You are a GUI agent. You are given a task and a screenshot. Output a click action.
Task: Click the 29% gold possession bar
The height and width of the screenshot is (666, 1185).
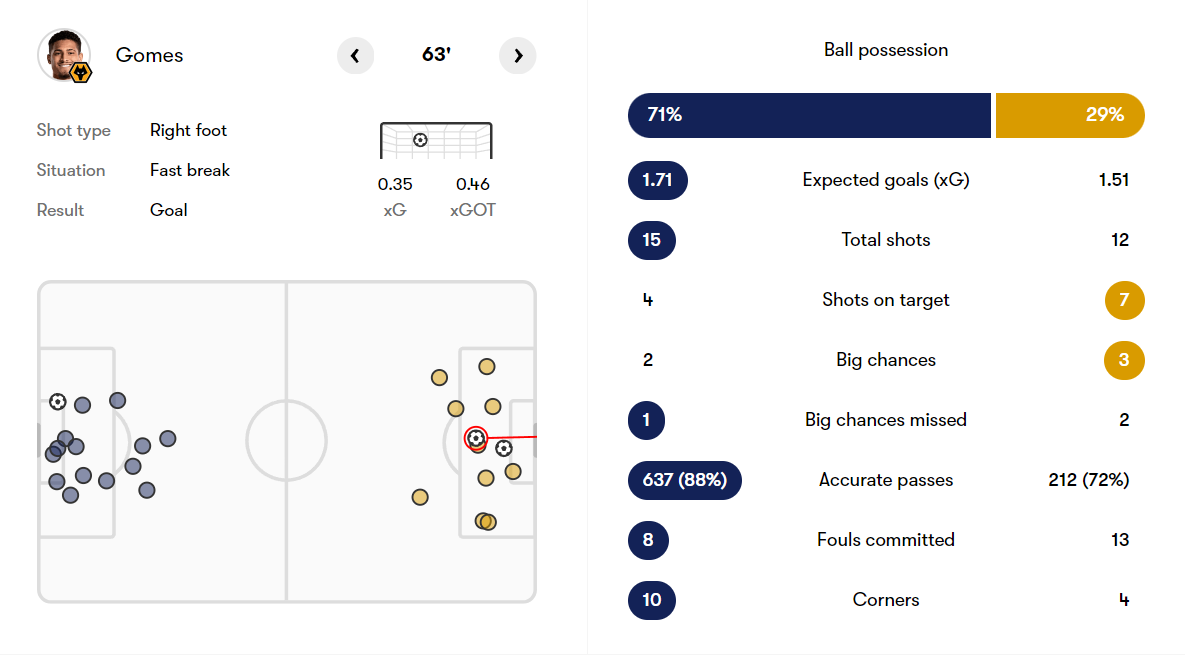1070,115
